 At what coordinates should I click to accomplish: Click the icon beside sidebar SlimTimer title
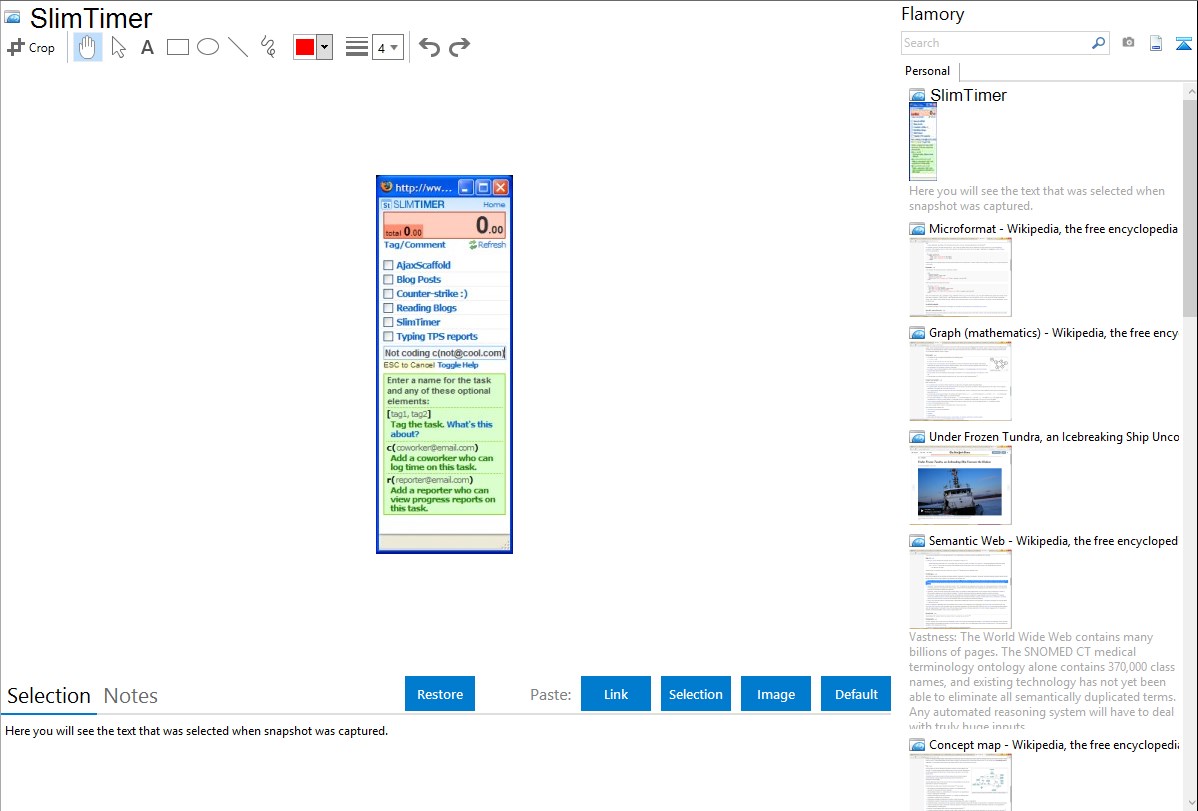coord(917,96)
